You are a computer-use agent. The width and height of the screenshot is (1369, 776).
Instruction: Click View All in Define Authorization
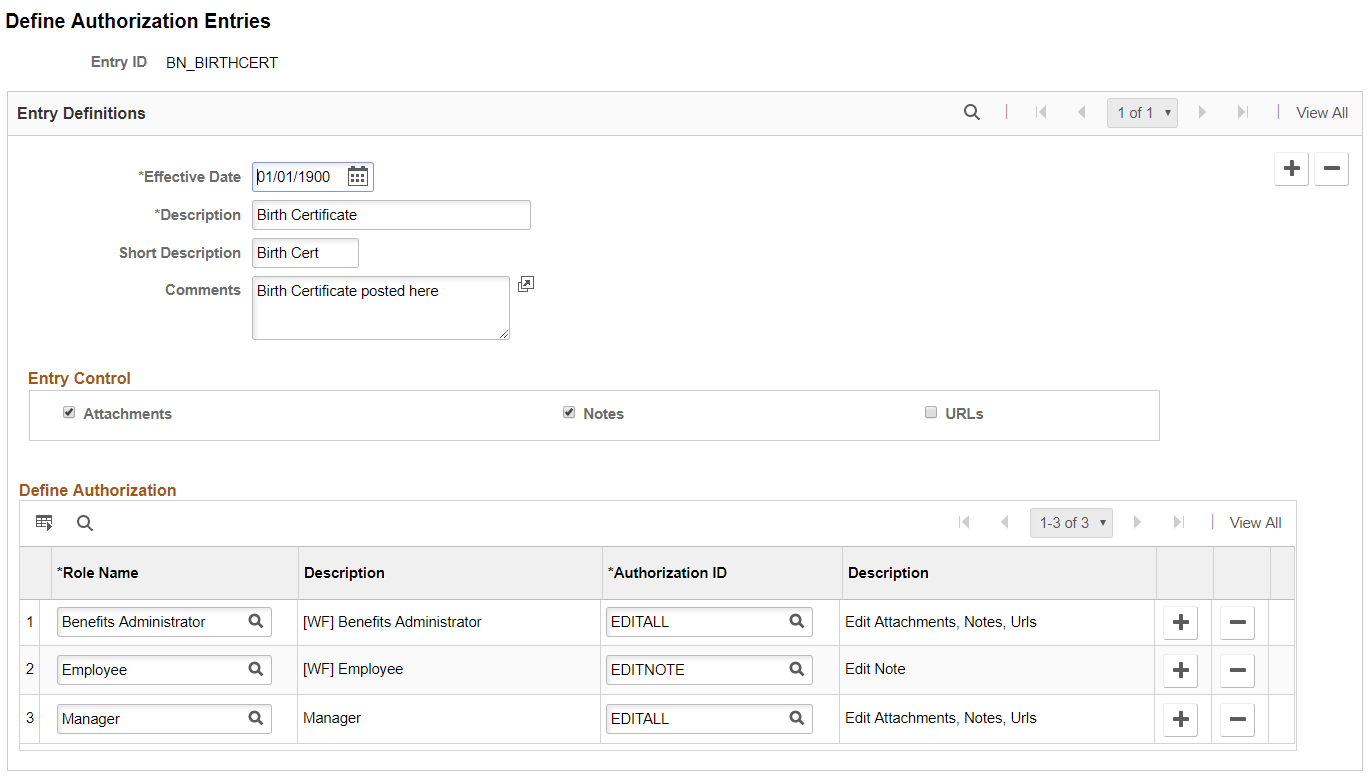click(x=1255, y=522)
